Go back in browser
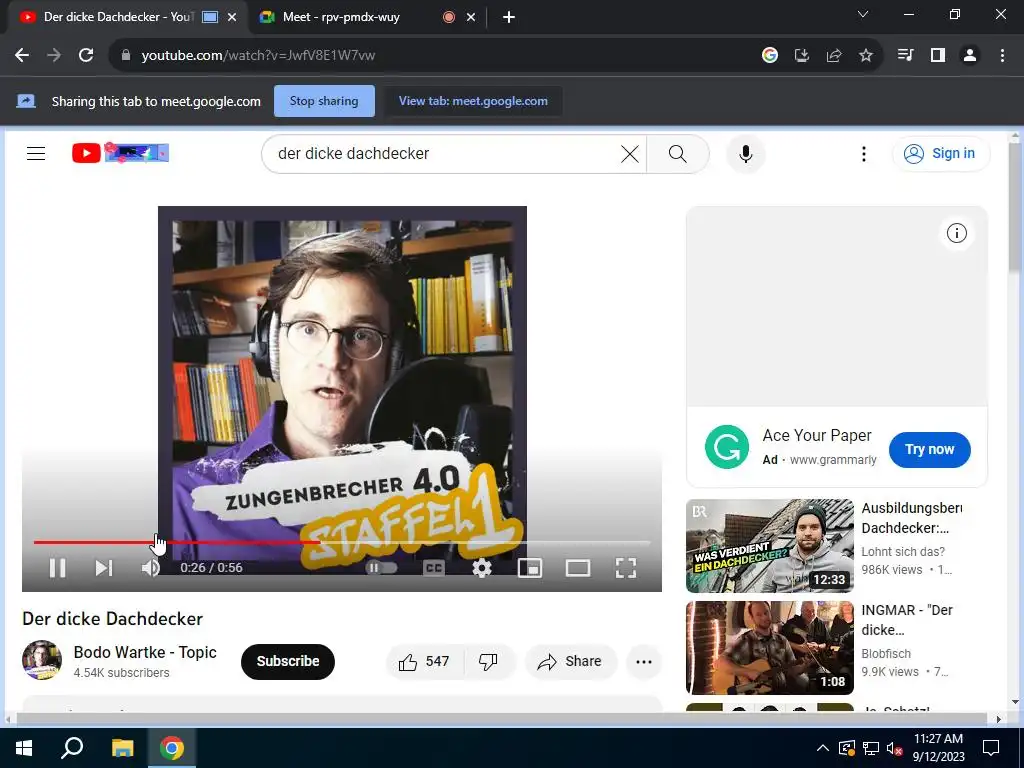This screenshot has height=768, width=1024. 22,56
